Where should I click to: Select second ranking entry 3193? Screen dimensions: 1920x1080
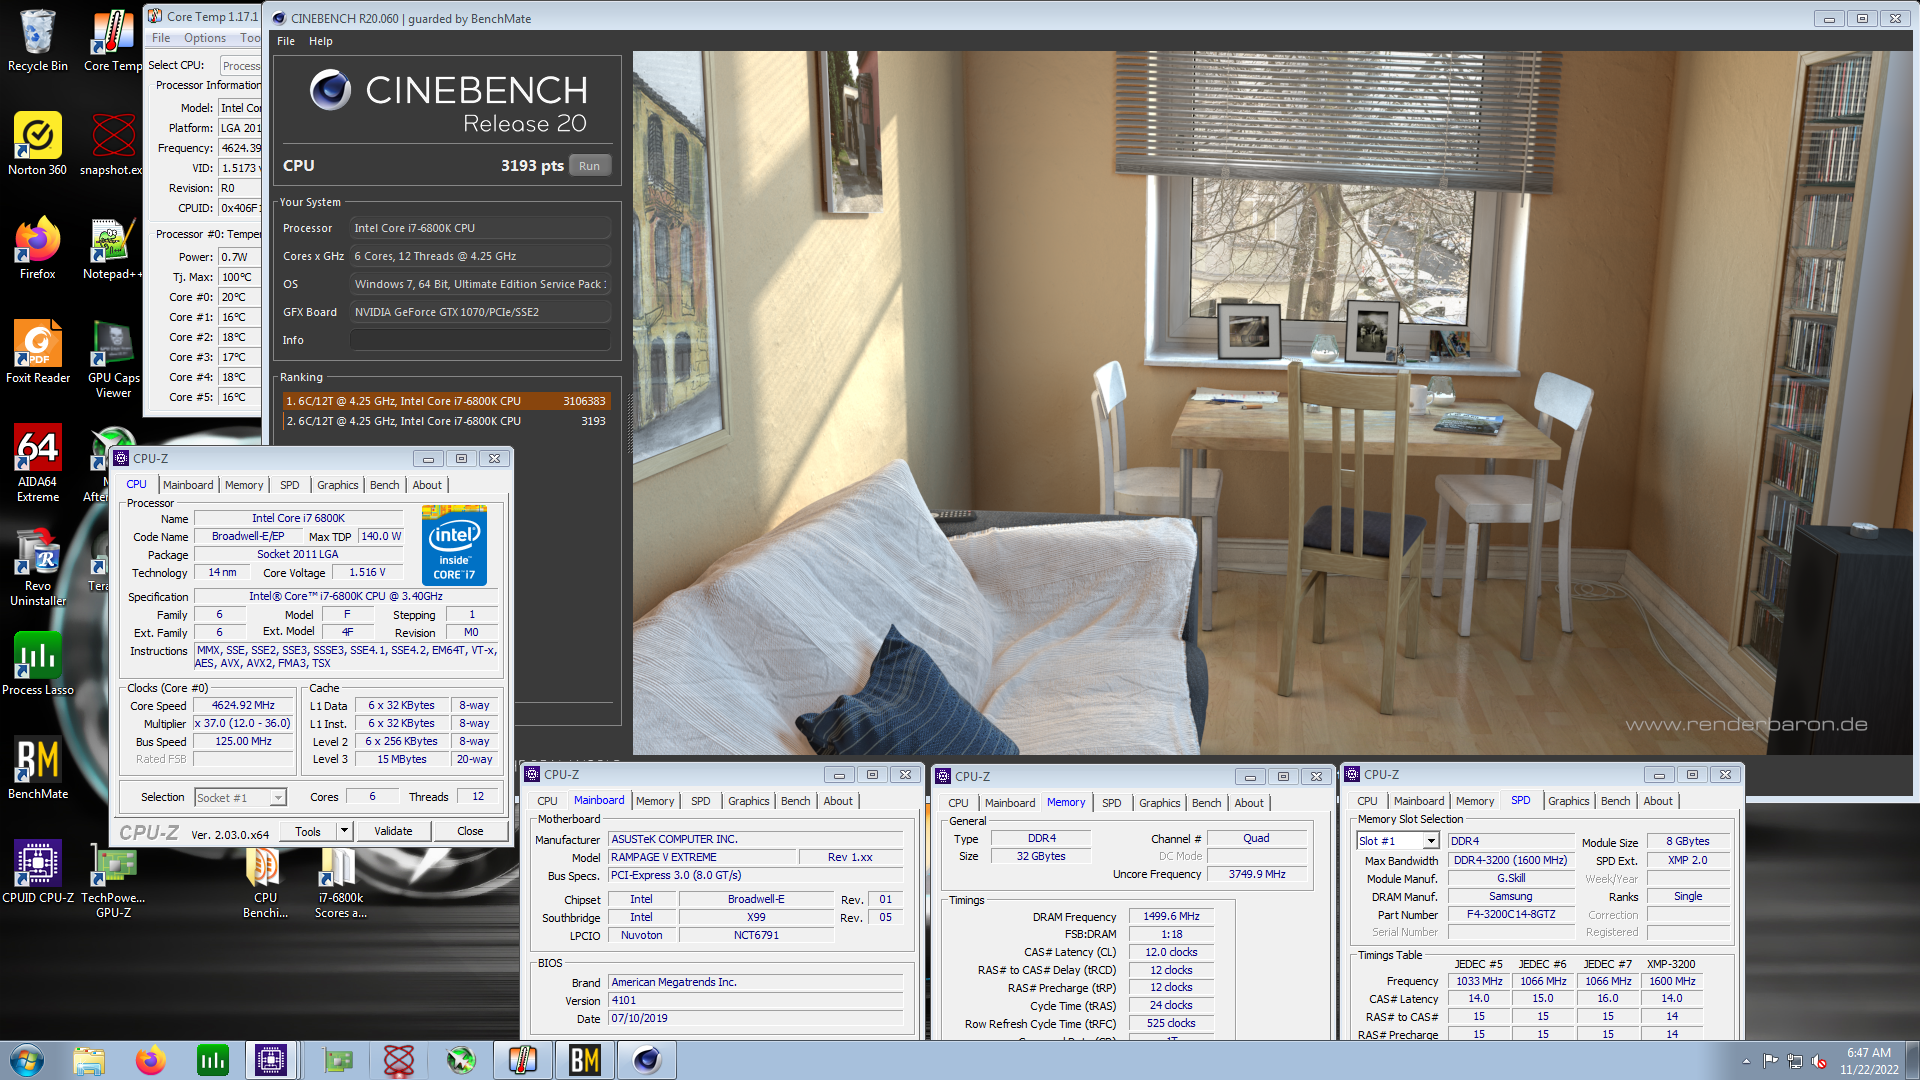click(x=446, y=421)
